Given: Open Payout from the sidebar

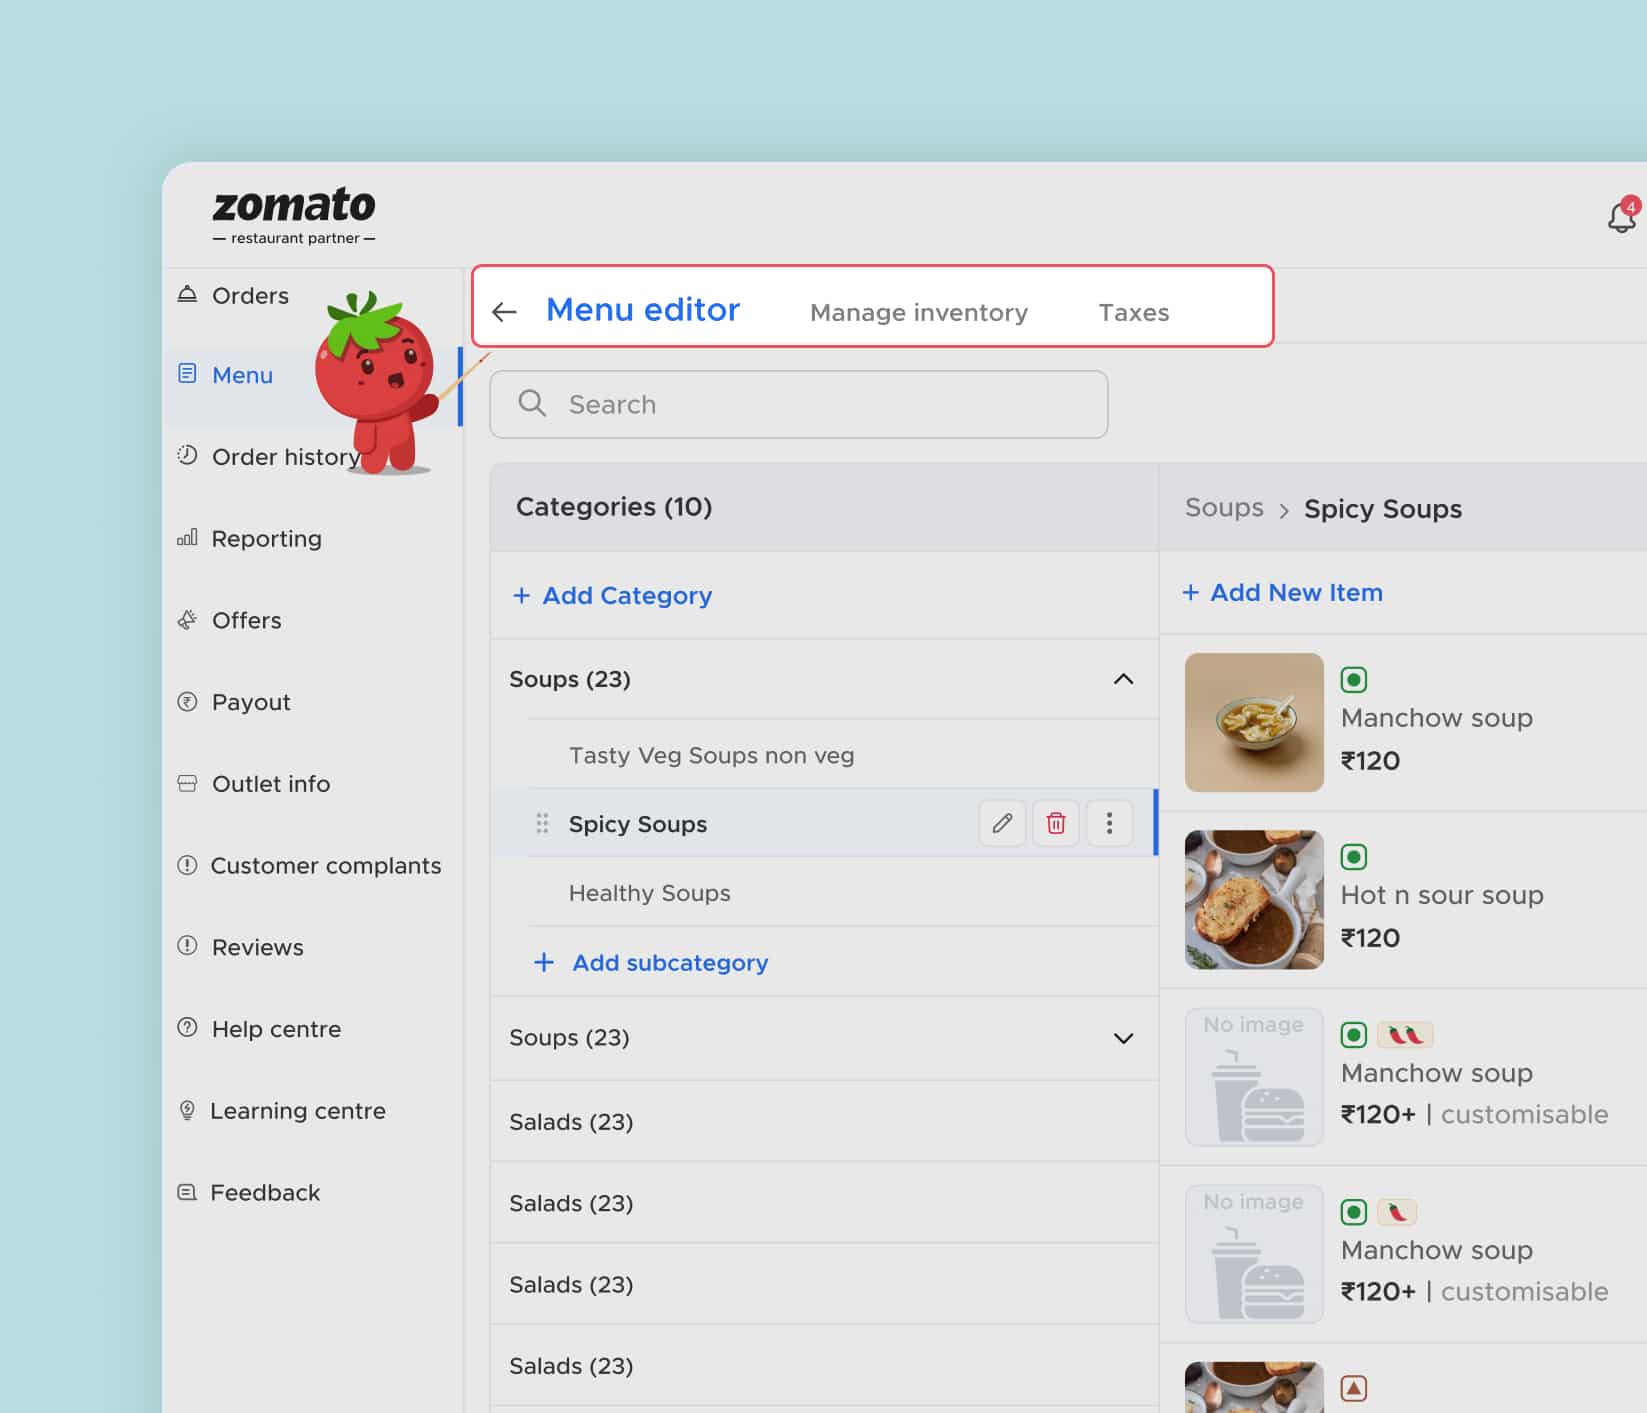Looking at the screenshot, I should tap(250, 701).
